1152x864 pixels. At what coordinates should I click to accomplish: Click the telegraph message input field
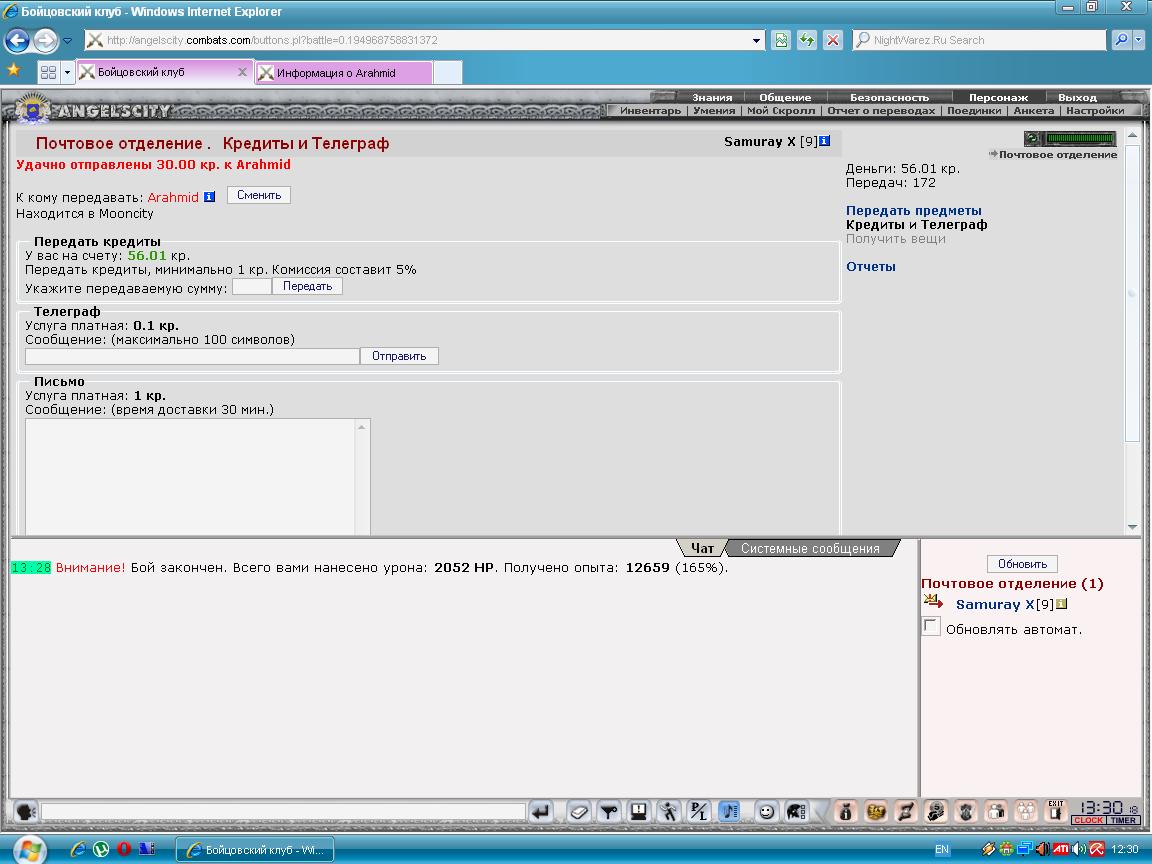coord(192,356)
